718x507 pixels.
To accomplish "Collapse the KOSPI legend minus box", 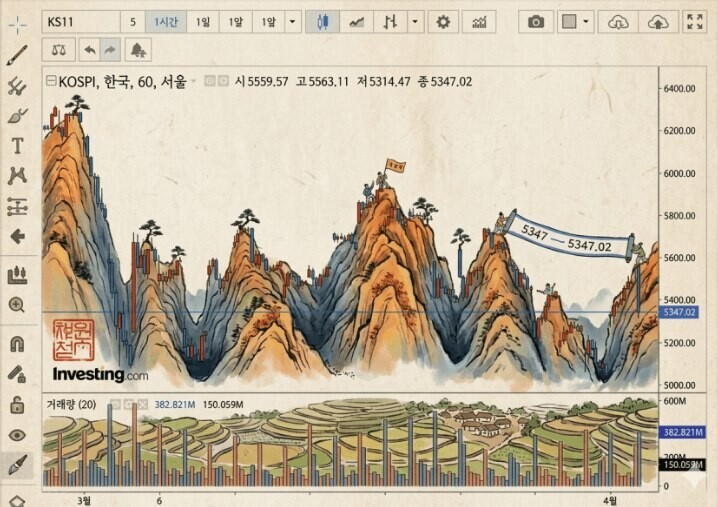I will tap(51, 81).
